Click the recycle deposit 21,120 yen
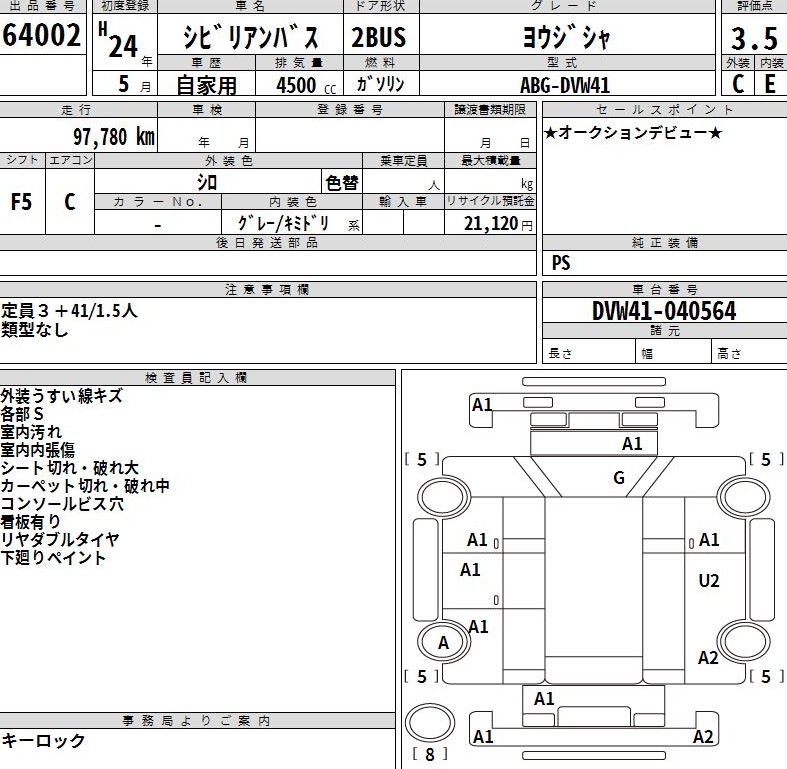Viewport: 787px width, 769px height. (x=498, y=223)
